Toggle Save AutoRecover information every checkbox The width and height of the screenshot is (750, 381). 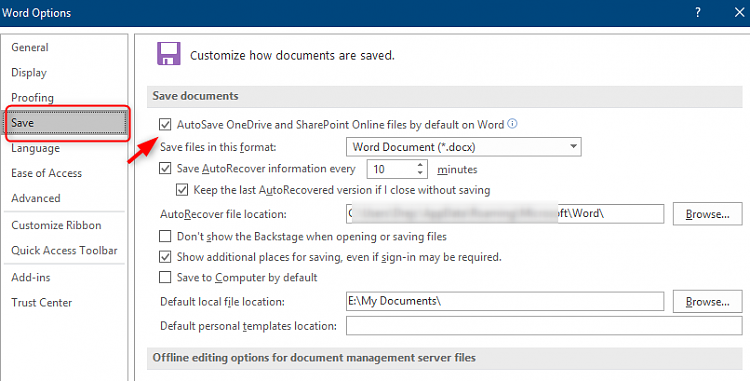165,168
